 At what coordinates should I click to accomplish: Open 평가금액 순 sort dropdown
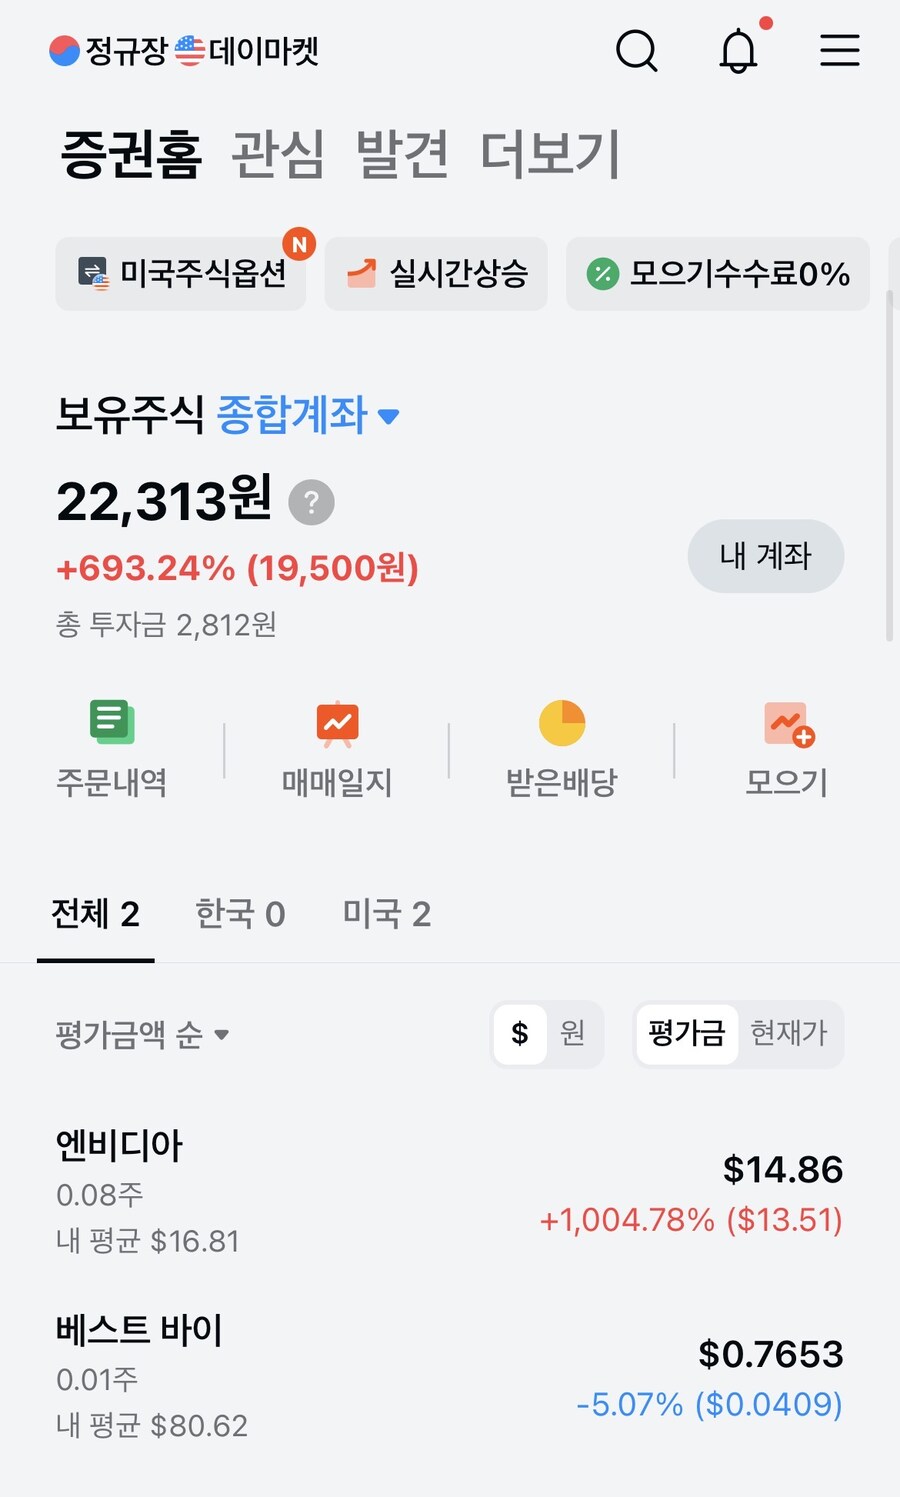[142, 1034]
